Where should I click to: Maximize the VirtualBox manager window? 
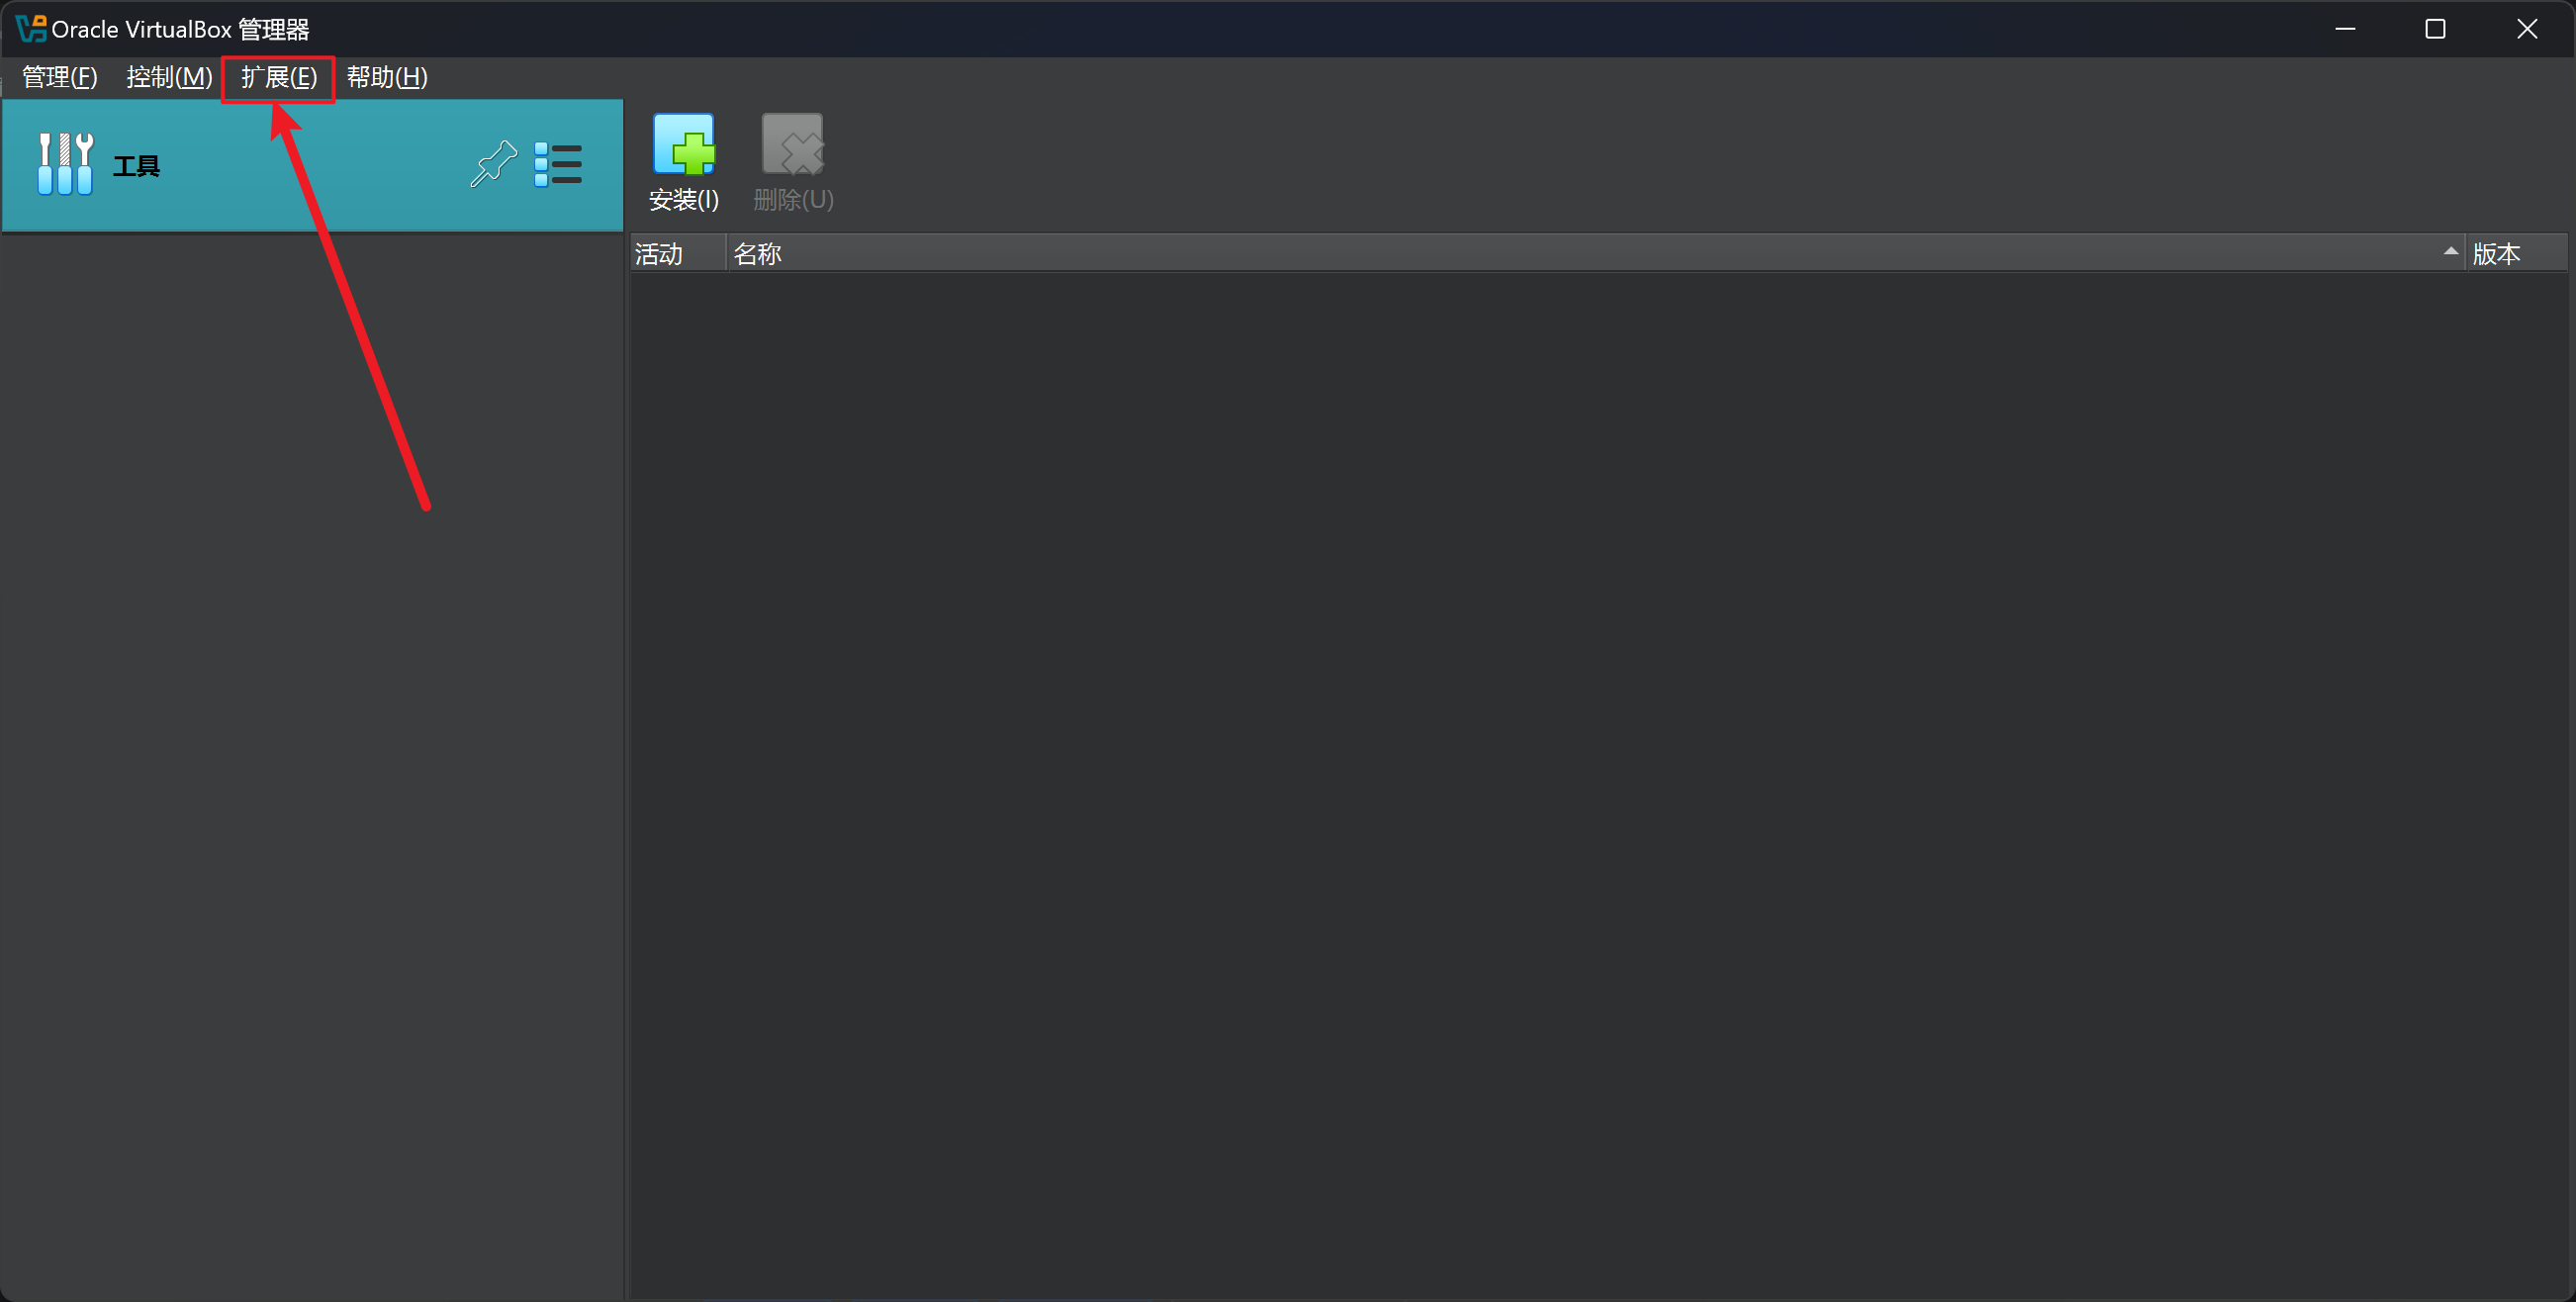point(2435,29)
